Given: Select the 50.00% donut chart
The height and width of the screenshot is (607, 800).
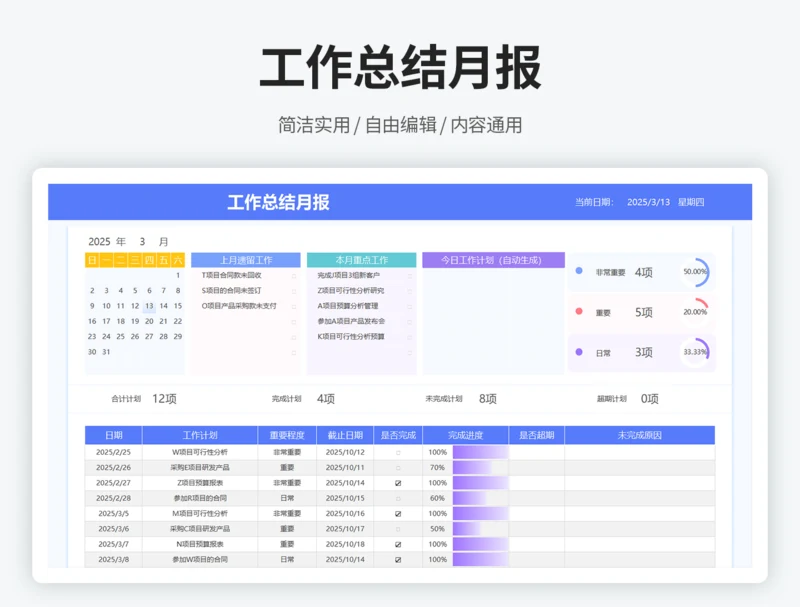Looking at the screenshot, I should 695,272.
